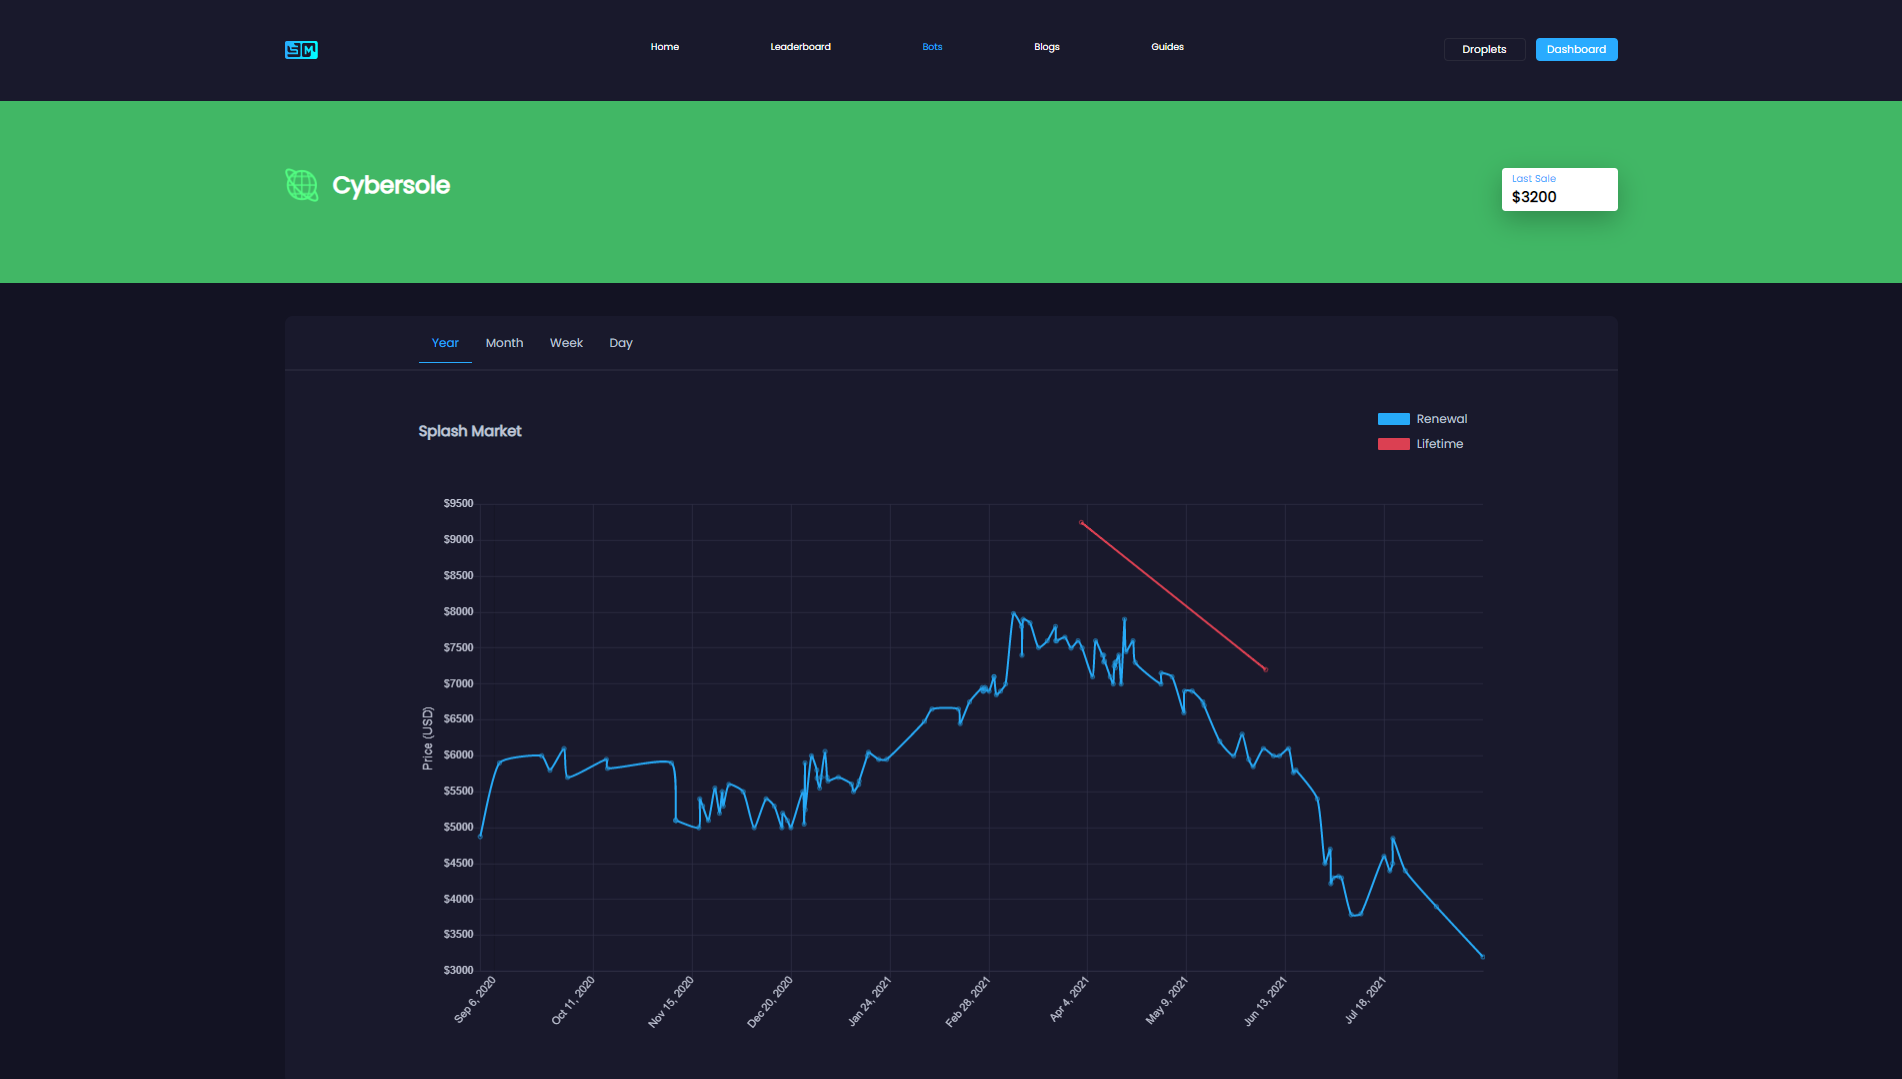
Task: Hide Lifetime data via legend label
Action: point(1439,444)
